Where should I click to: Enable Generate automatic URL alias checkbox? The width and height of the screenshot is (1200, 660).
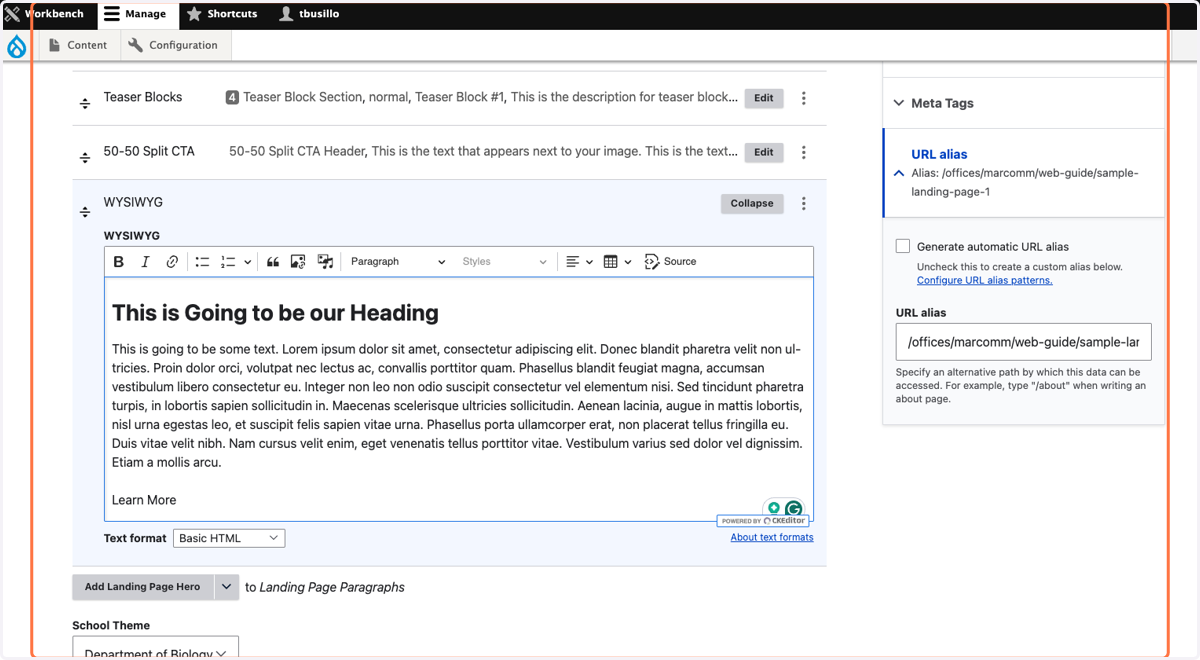[903, 246]
